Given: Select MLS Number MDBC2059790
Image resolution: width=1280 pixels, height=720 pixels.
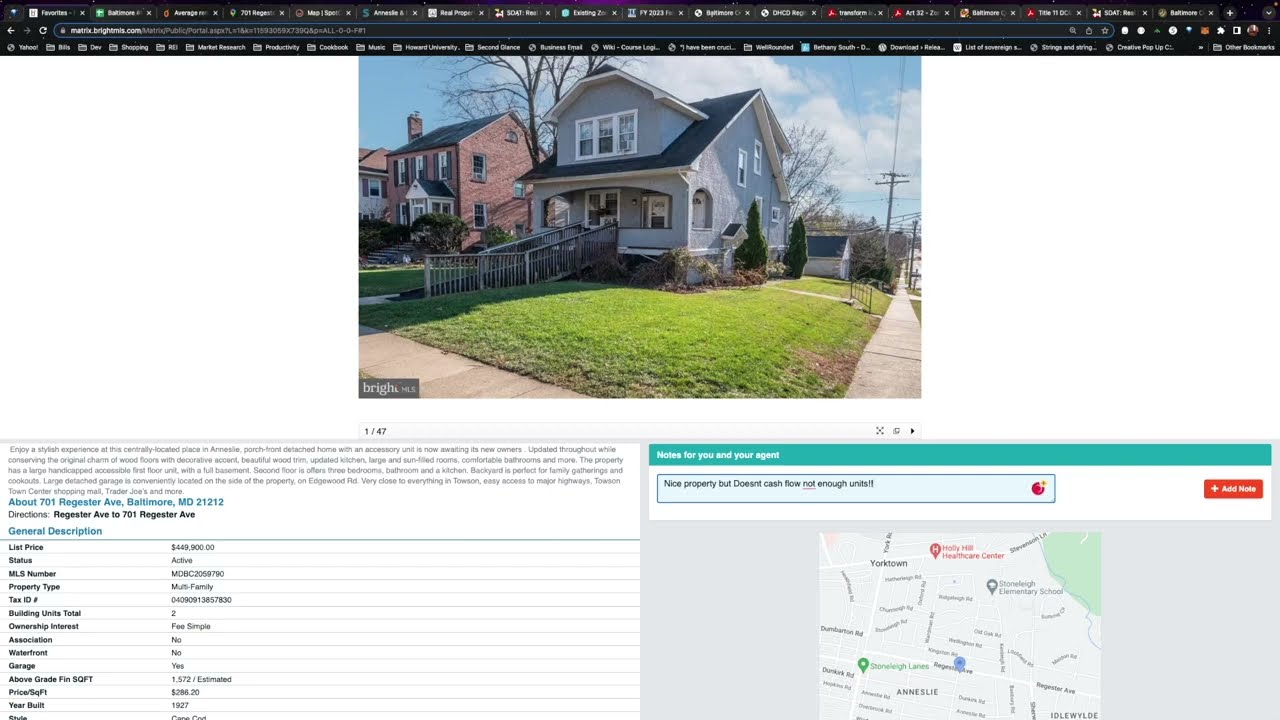Looking at the screenshot, I should coord(198,574).
